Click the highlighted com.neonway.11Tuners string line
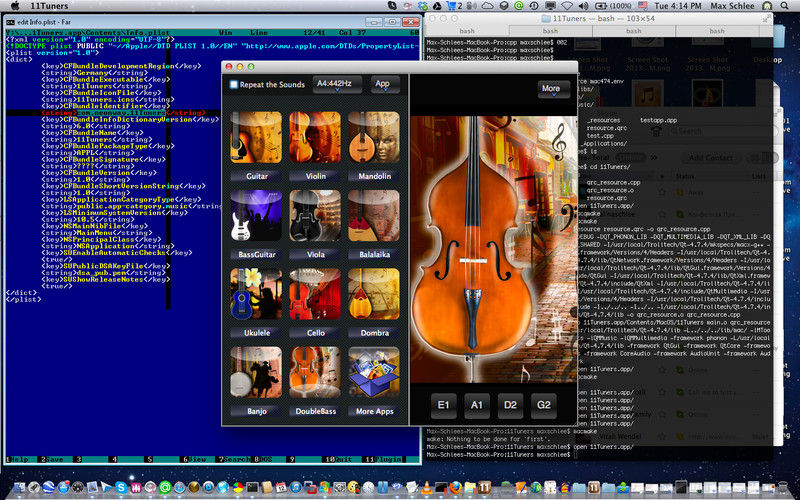This screenshot has height=500, width=800. 123,112
